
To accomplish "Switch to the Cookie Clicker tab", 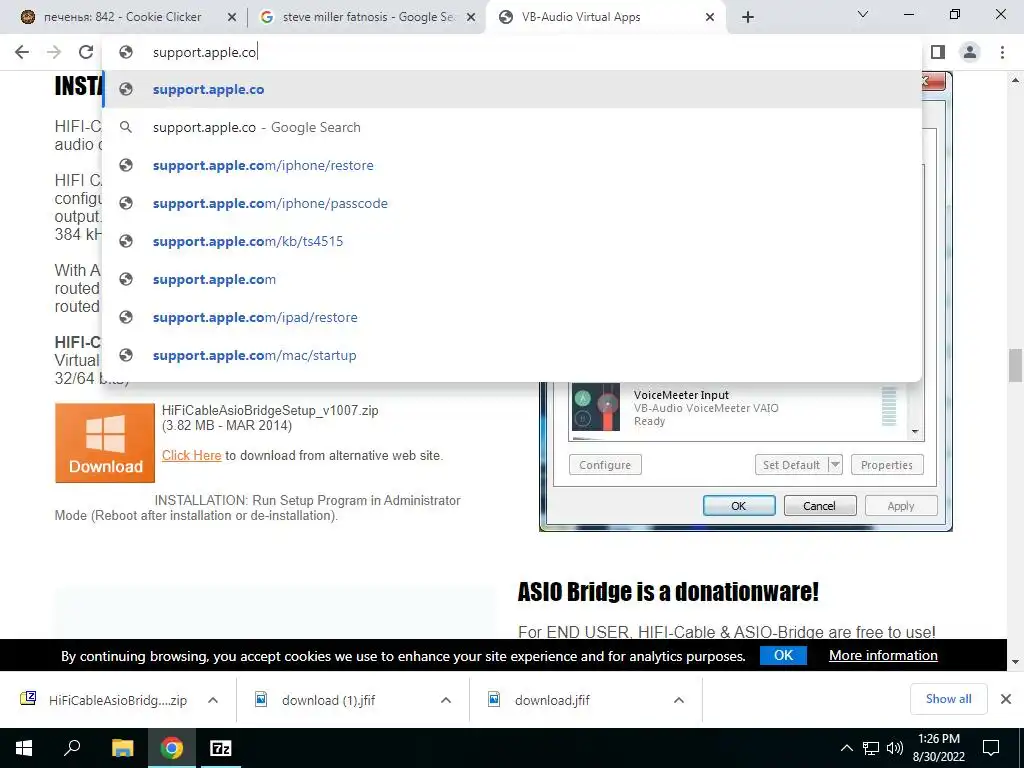I will pyautogui.click(x=122, y=17).
